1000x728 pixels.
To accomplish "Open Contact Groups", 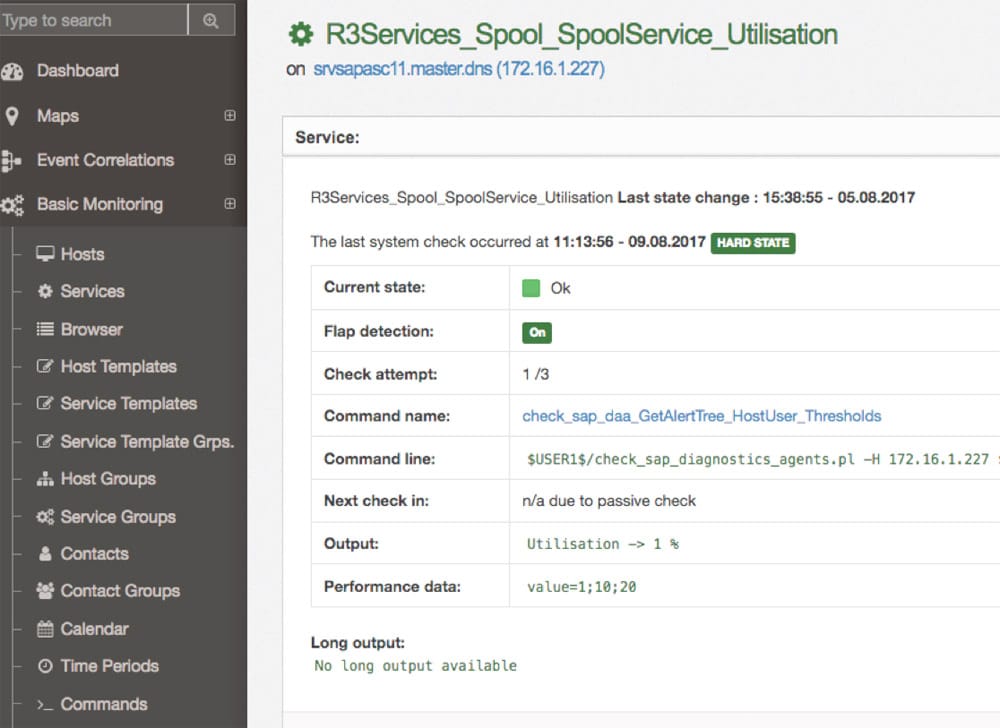I will [x=121, y=591].
